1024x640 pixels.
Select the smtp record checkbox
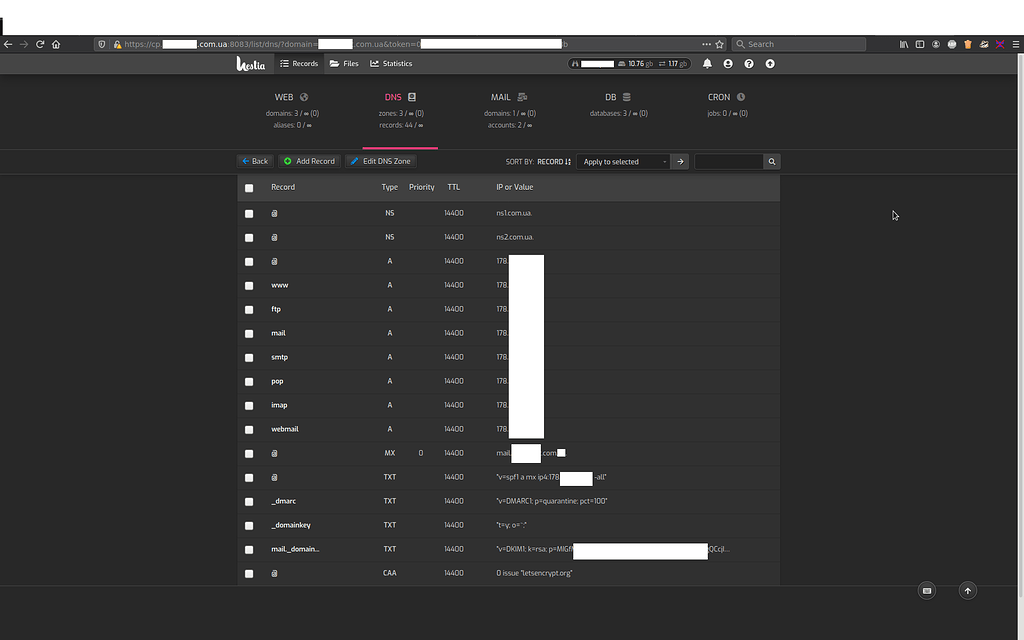coord(249,358)
